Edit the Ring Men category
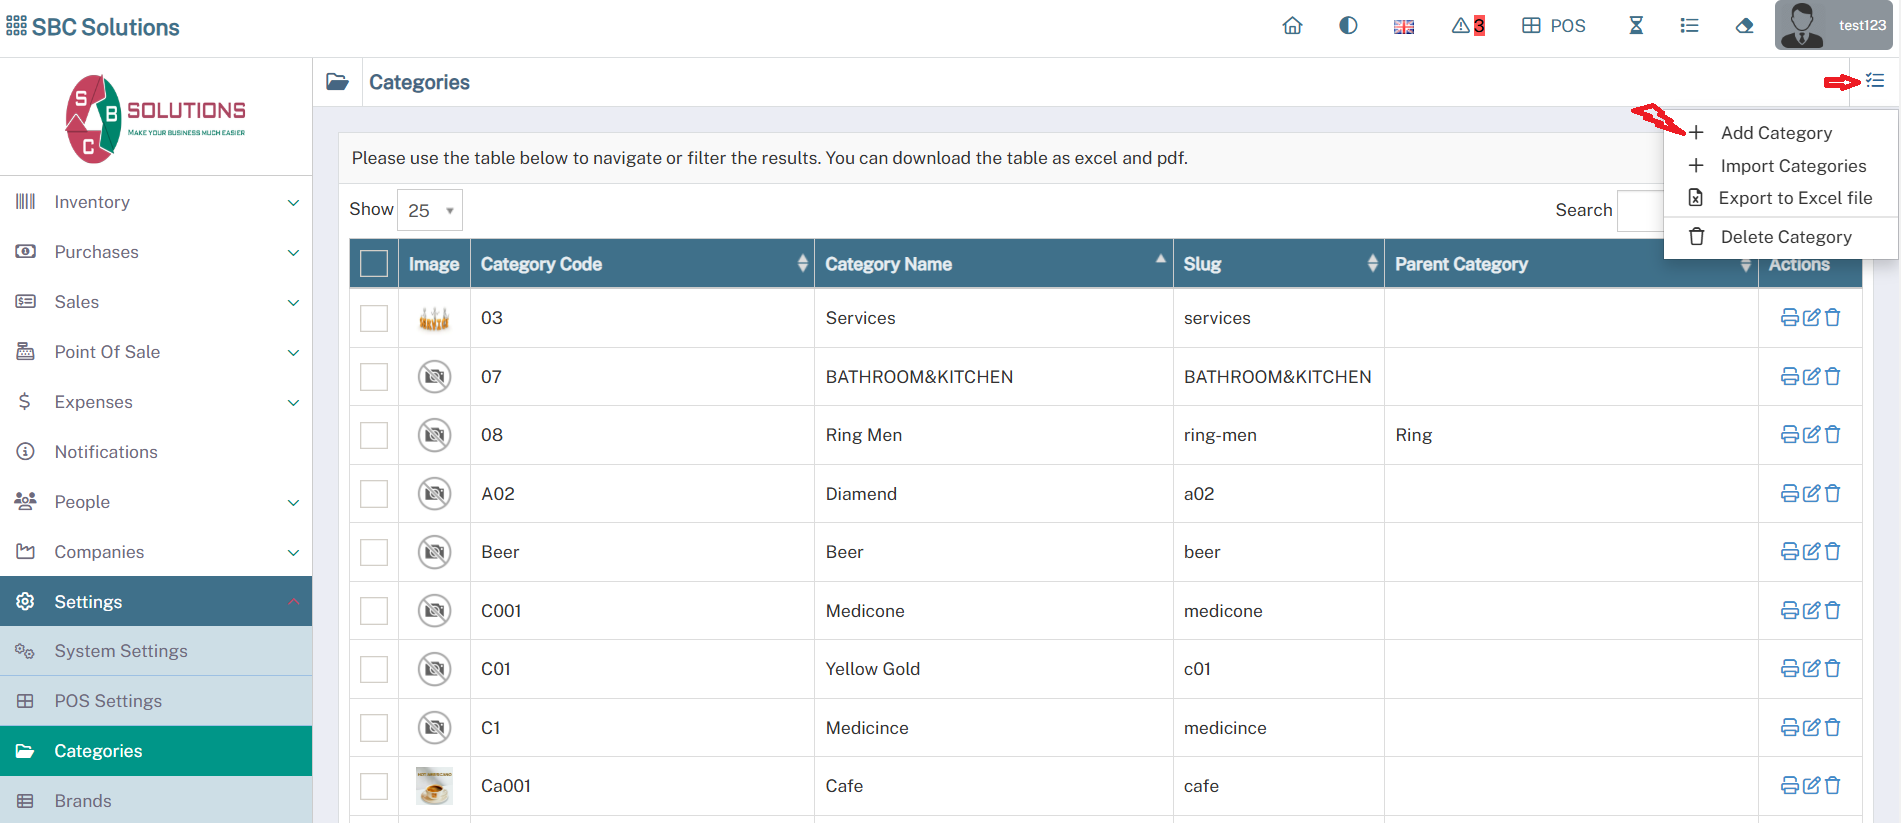Image resolution: width=1901 pixels, height=823 pixels. (1811, 435)
